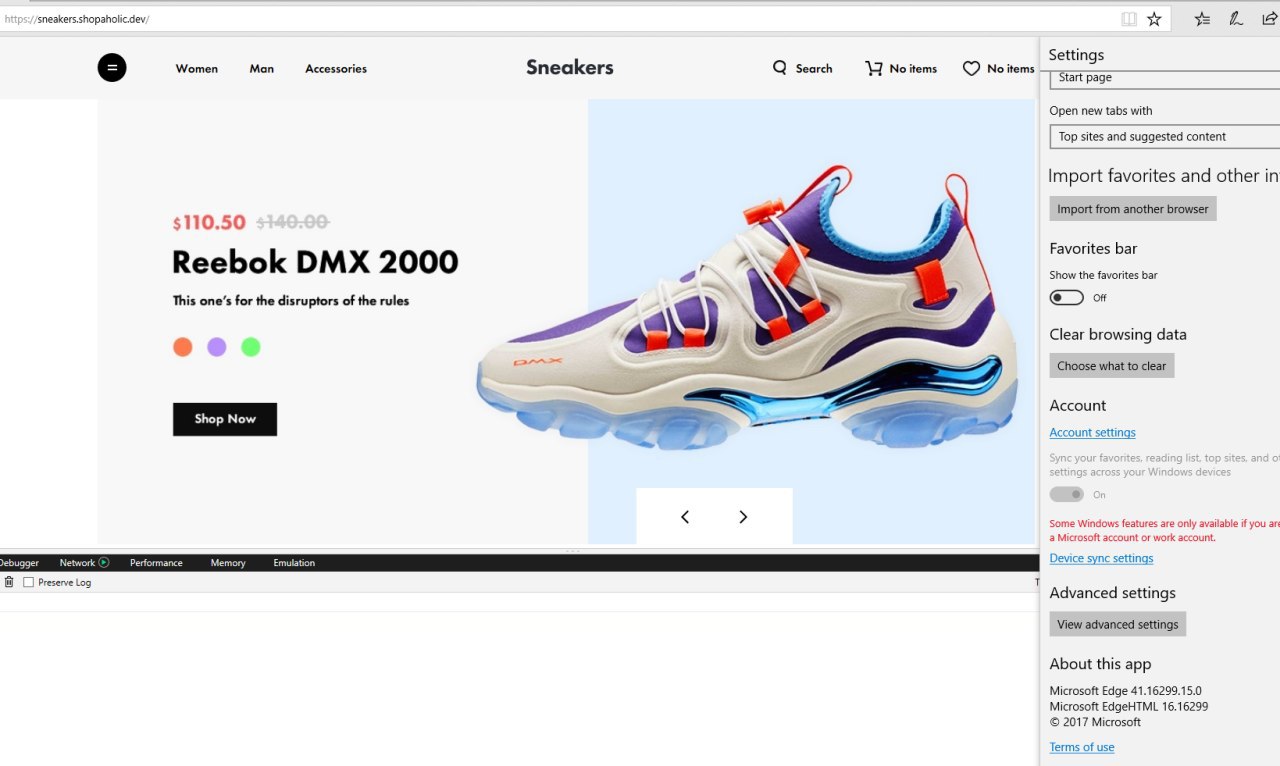Open the Emulation tab
The height and width of the screenshot is (766, 1280).
[x=294, y=563]
